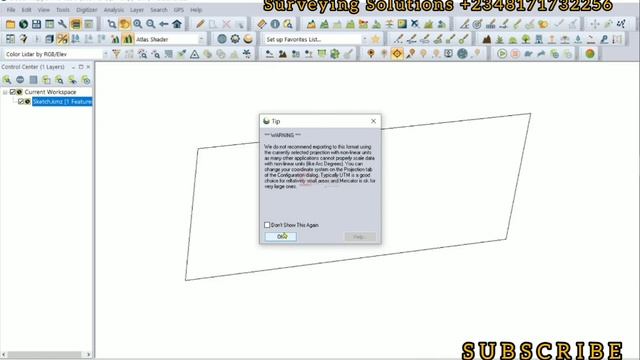Enable Don't Show This Again checkbox
Viewport: 640px width, 360px height.
[267, 225]
